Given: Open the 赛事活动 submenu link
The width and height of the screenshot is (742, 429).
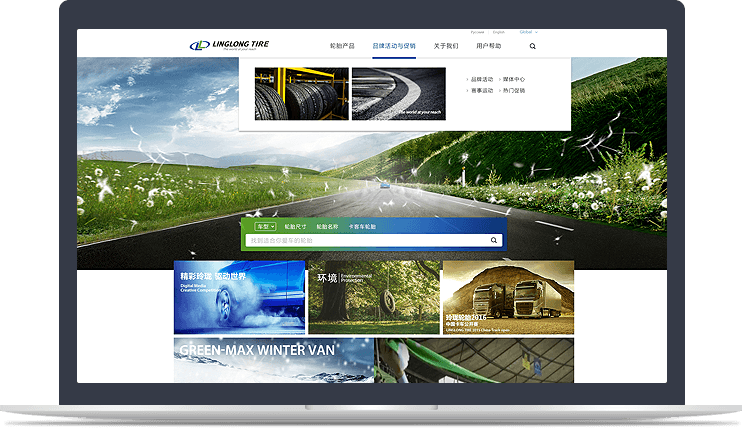Looking at the screenshot, I should [x=482, y=90].
